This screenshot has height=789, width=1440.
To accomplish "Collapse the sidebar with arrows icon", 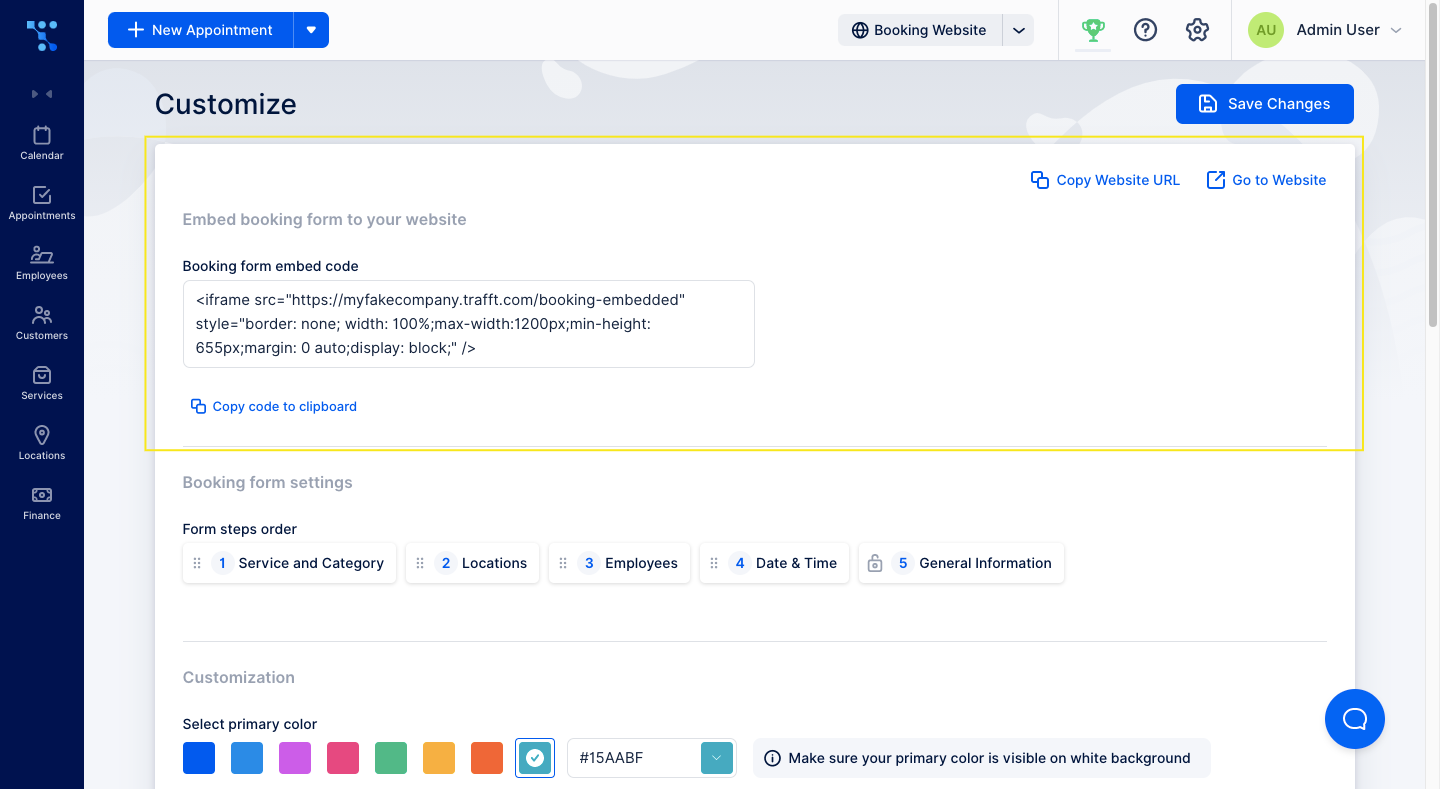I will coord(42,94).
